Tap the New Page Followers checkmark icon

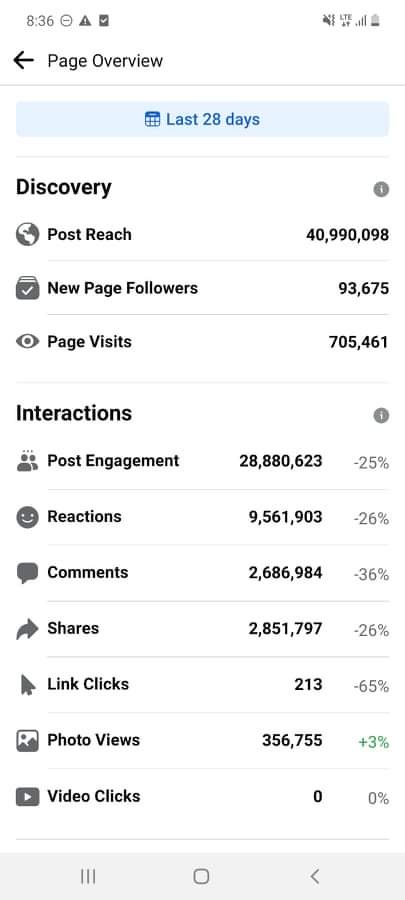(28, 288)
